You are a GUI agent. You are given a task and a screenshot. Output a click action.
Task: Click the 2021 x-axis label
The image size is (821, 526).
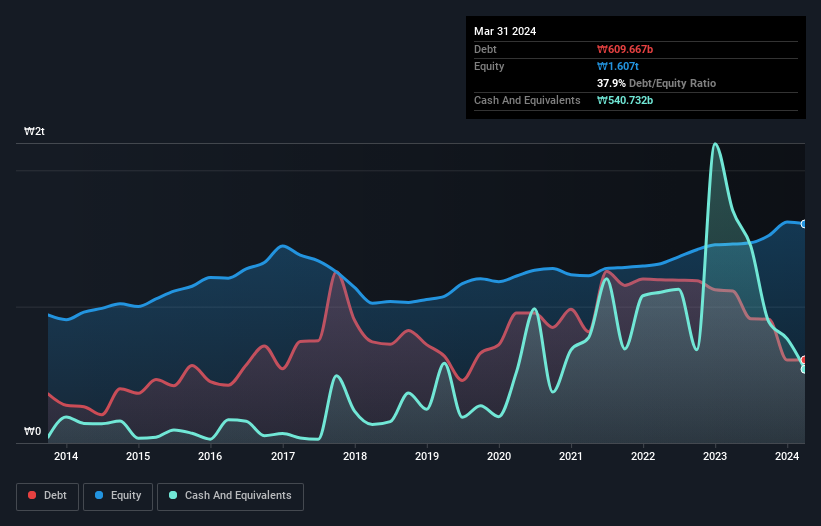pos(571,456)
